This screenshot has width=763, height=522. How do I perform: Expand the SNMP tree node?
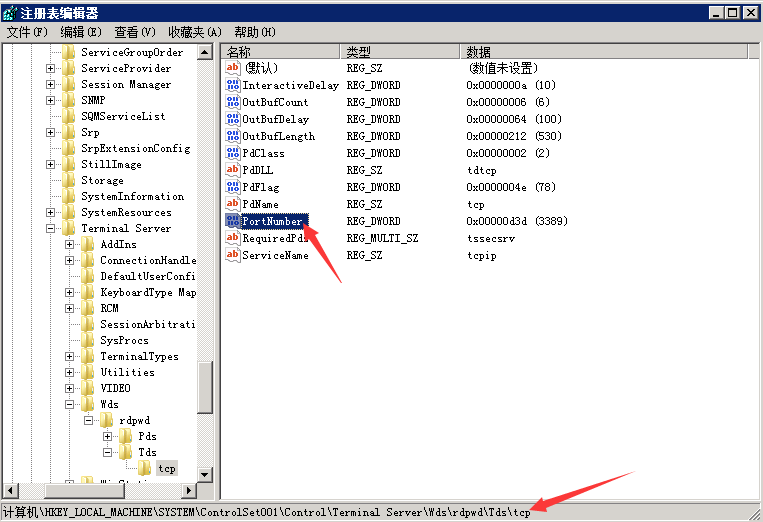[50, 100]
